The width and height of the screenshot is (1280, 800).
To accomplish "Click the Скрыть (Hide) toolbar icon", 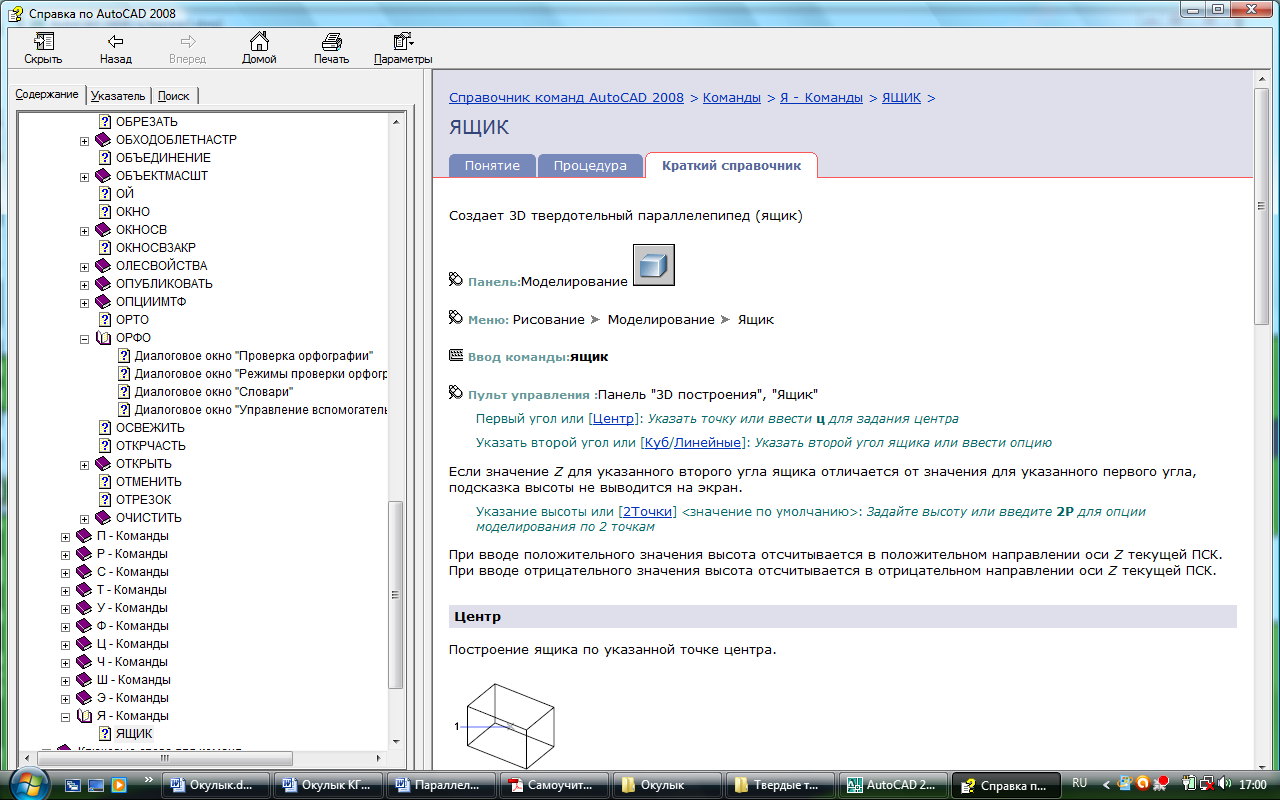I will (x=43, y=42).
